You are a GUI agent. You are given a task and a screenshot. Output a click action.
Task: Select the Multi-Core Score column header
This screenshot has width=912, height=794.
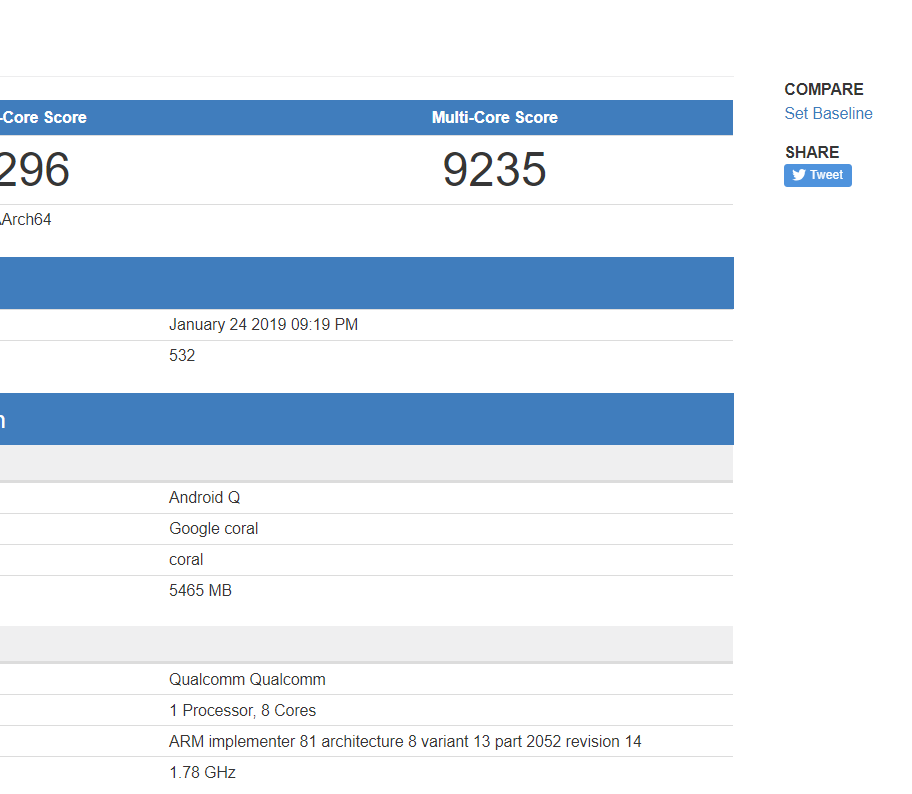coord(494,117)
